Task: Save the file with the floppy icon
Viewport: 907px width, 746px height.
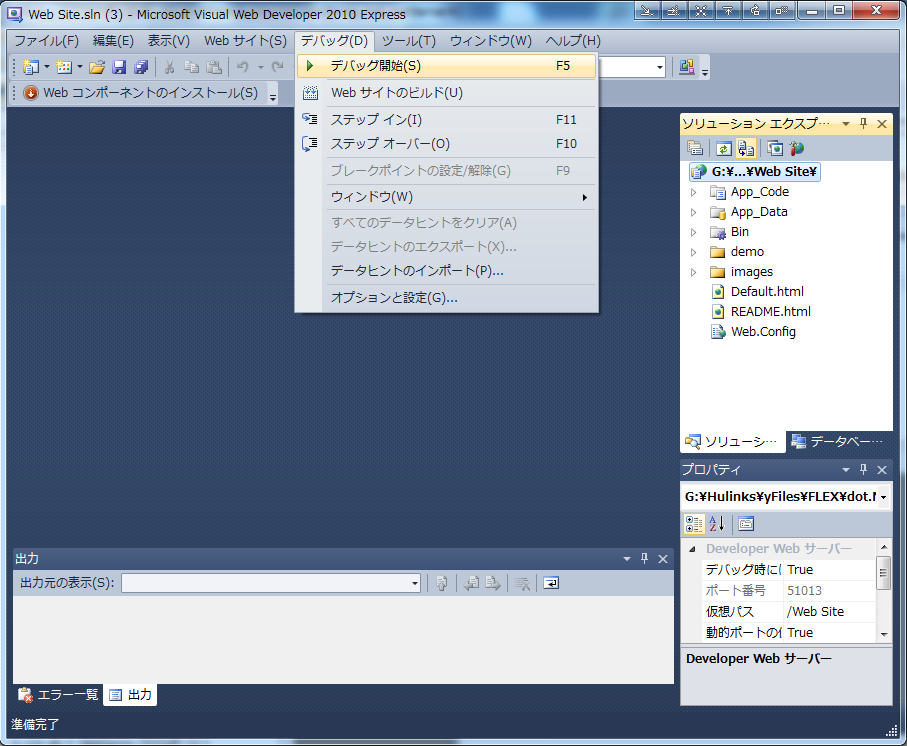Action: (x=119, y=67)
